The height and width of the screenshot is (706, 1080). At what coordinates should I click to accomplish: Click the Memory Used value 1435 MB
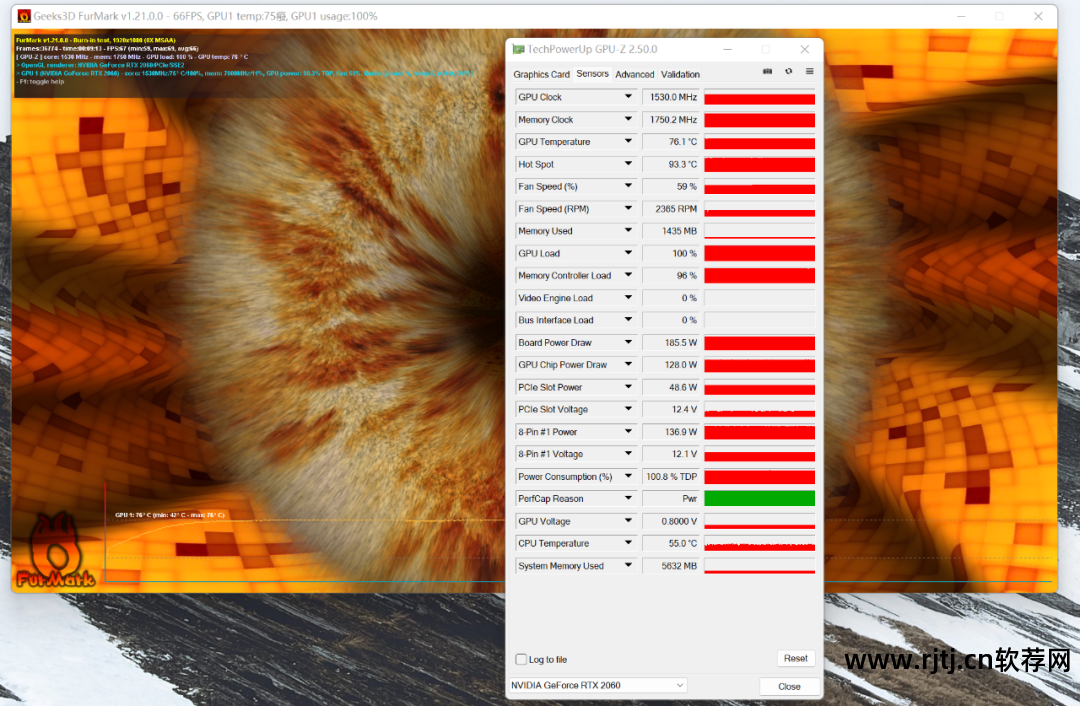pyautogui.click(x=679, y=231)
